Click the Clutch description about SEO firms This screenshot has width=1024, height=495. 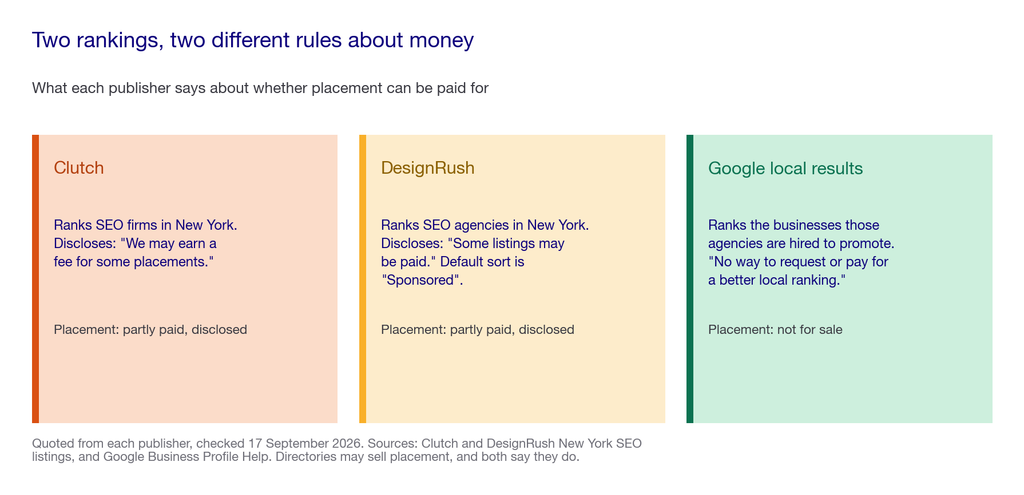pos(146,244)
